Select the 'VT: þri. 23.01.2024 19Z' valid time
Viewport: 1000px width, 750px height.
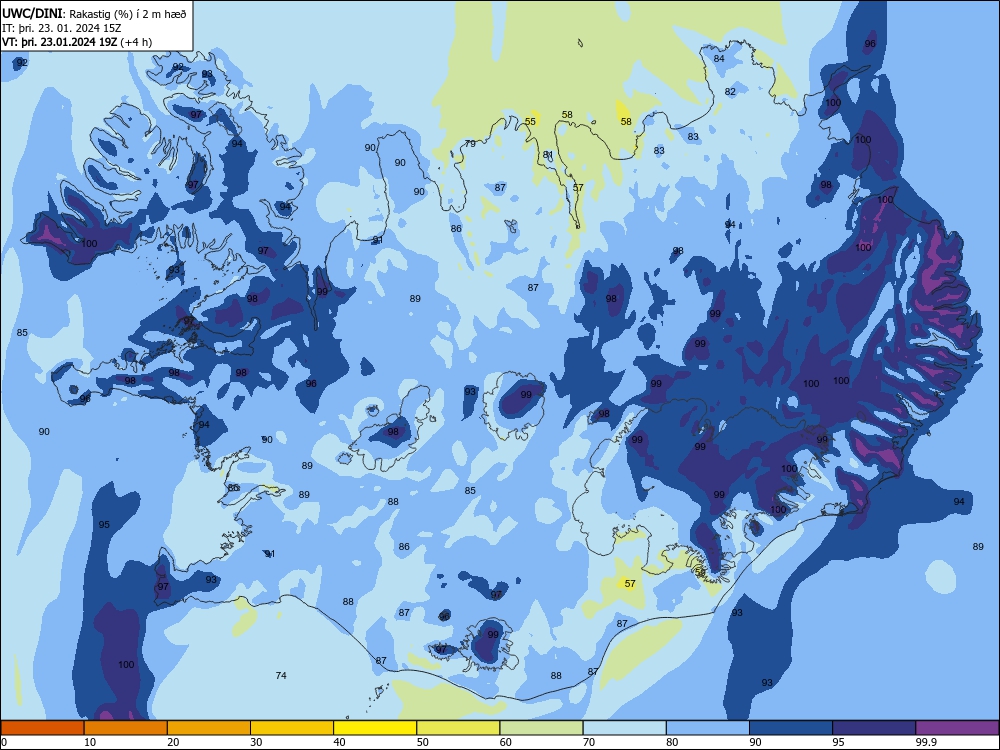(60, 42)
